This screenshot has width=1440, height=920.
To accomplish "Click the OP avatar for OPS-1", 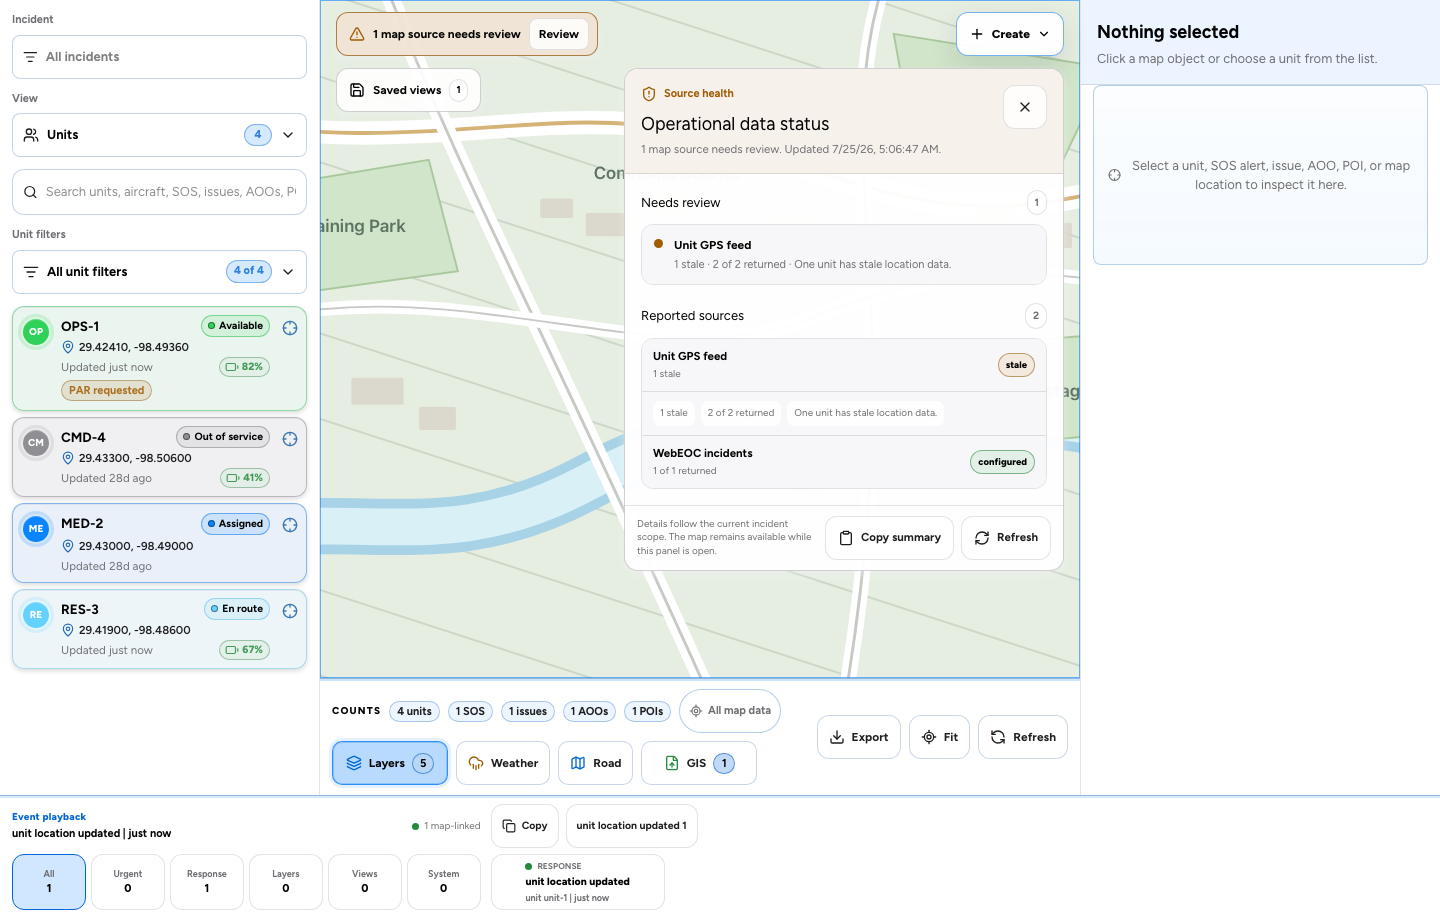I will (x=36, y=332).
